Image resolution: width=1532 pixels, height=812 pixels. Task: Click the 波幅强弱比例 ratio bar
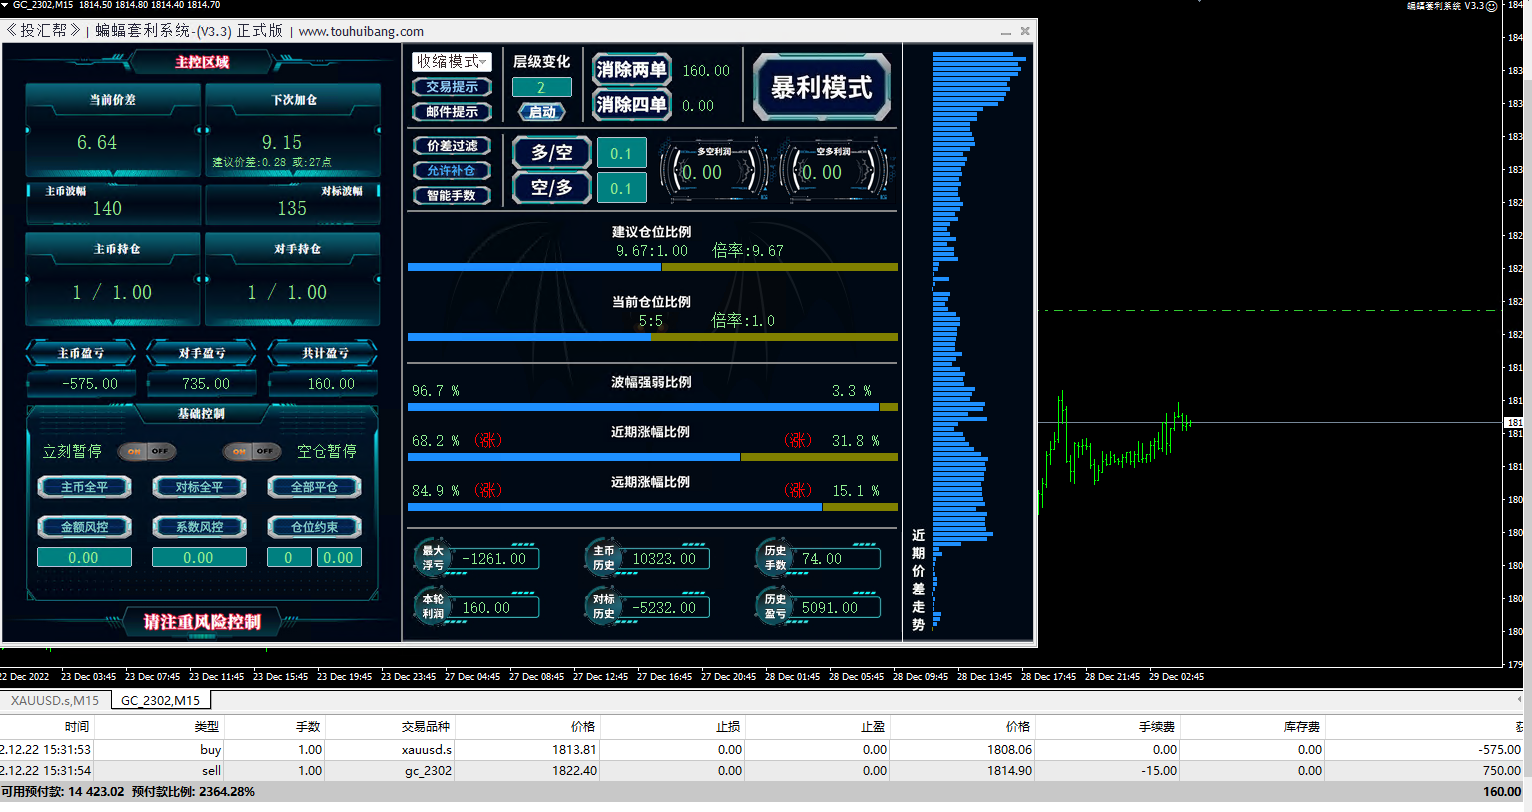[x=653, y=407]
